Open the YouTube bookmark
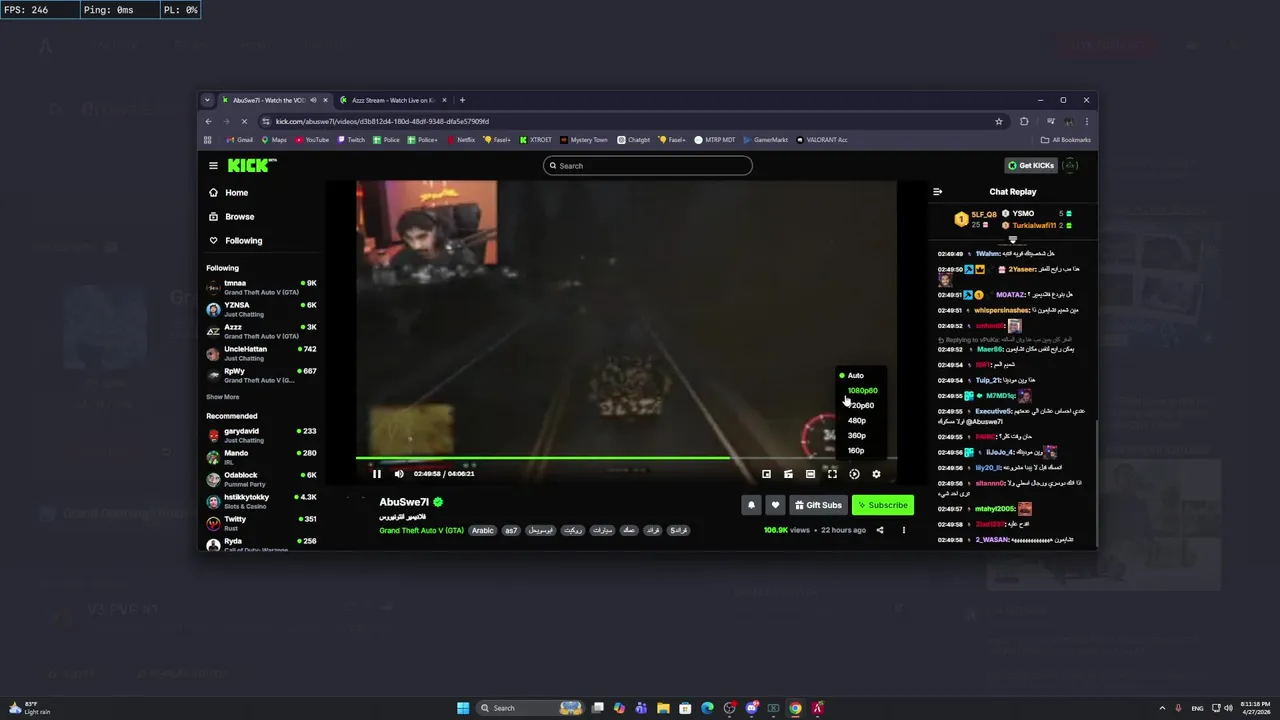This screenshot has width=1280, height=720. point(312,140)
